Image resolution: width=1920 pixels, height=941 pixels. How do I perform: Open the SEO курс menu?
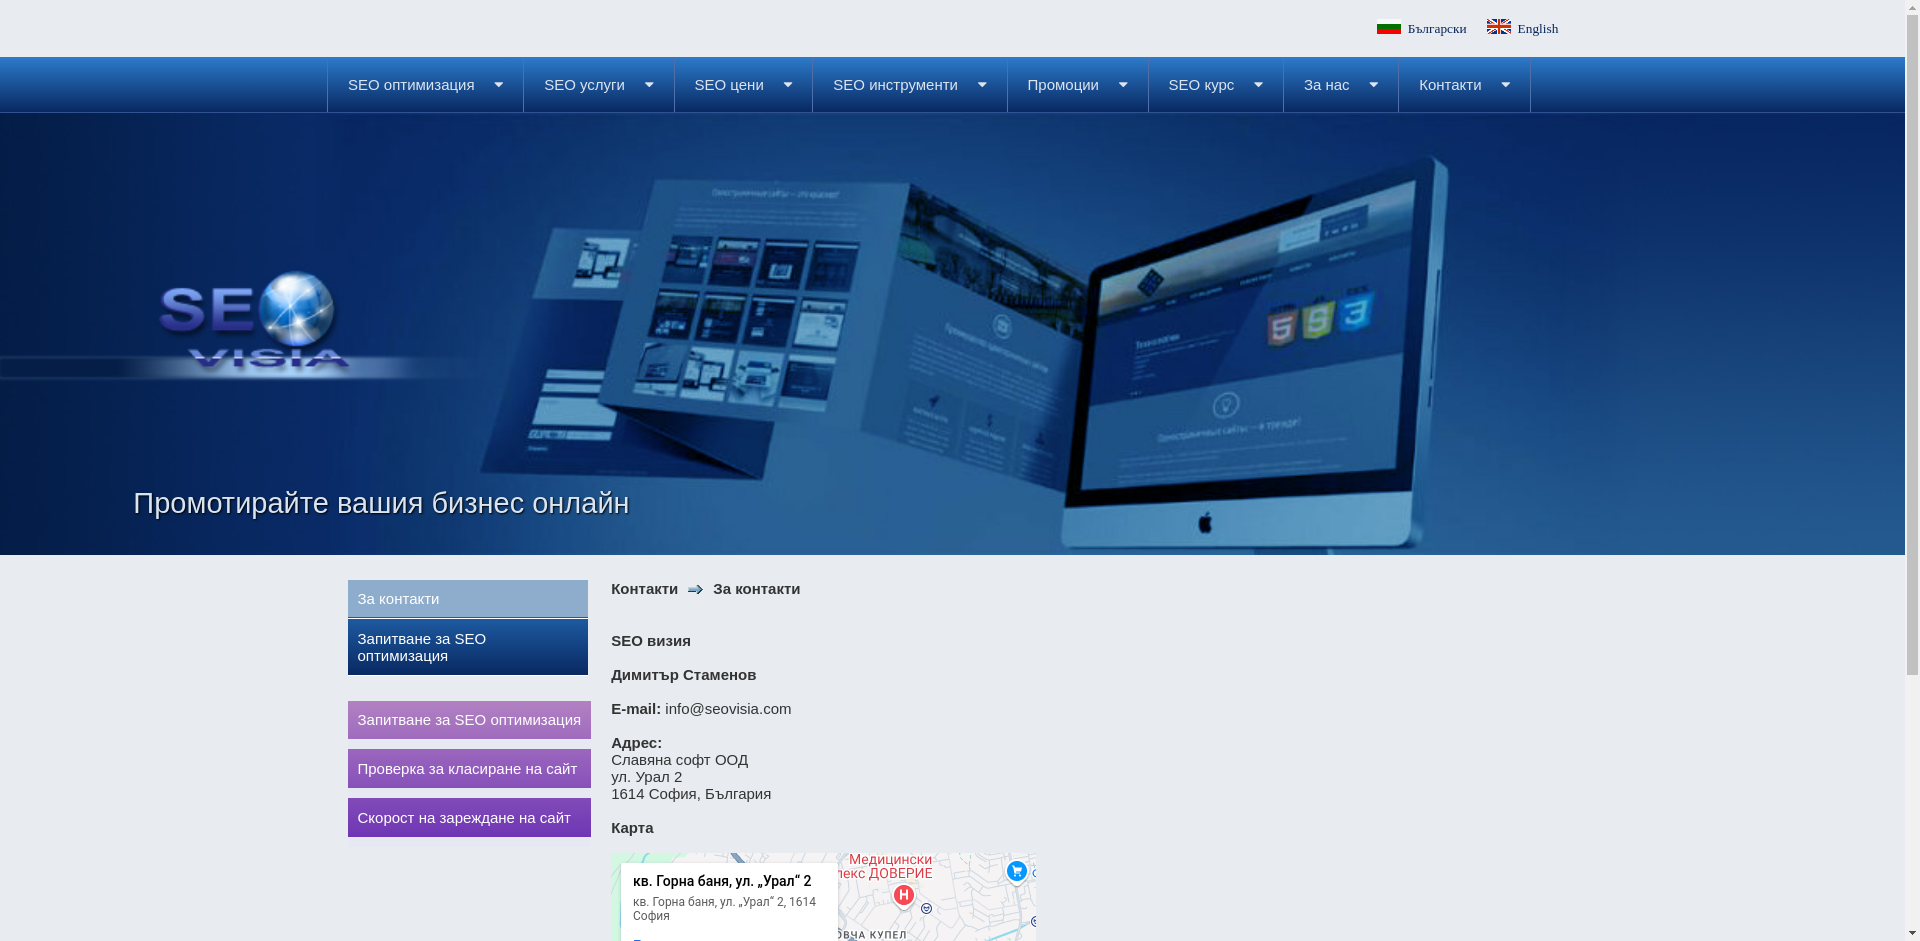[x=1201, y=85]
